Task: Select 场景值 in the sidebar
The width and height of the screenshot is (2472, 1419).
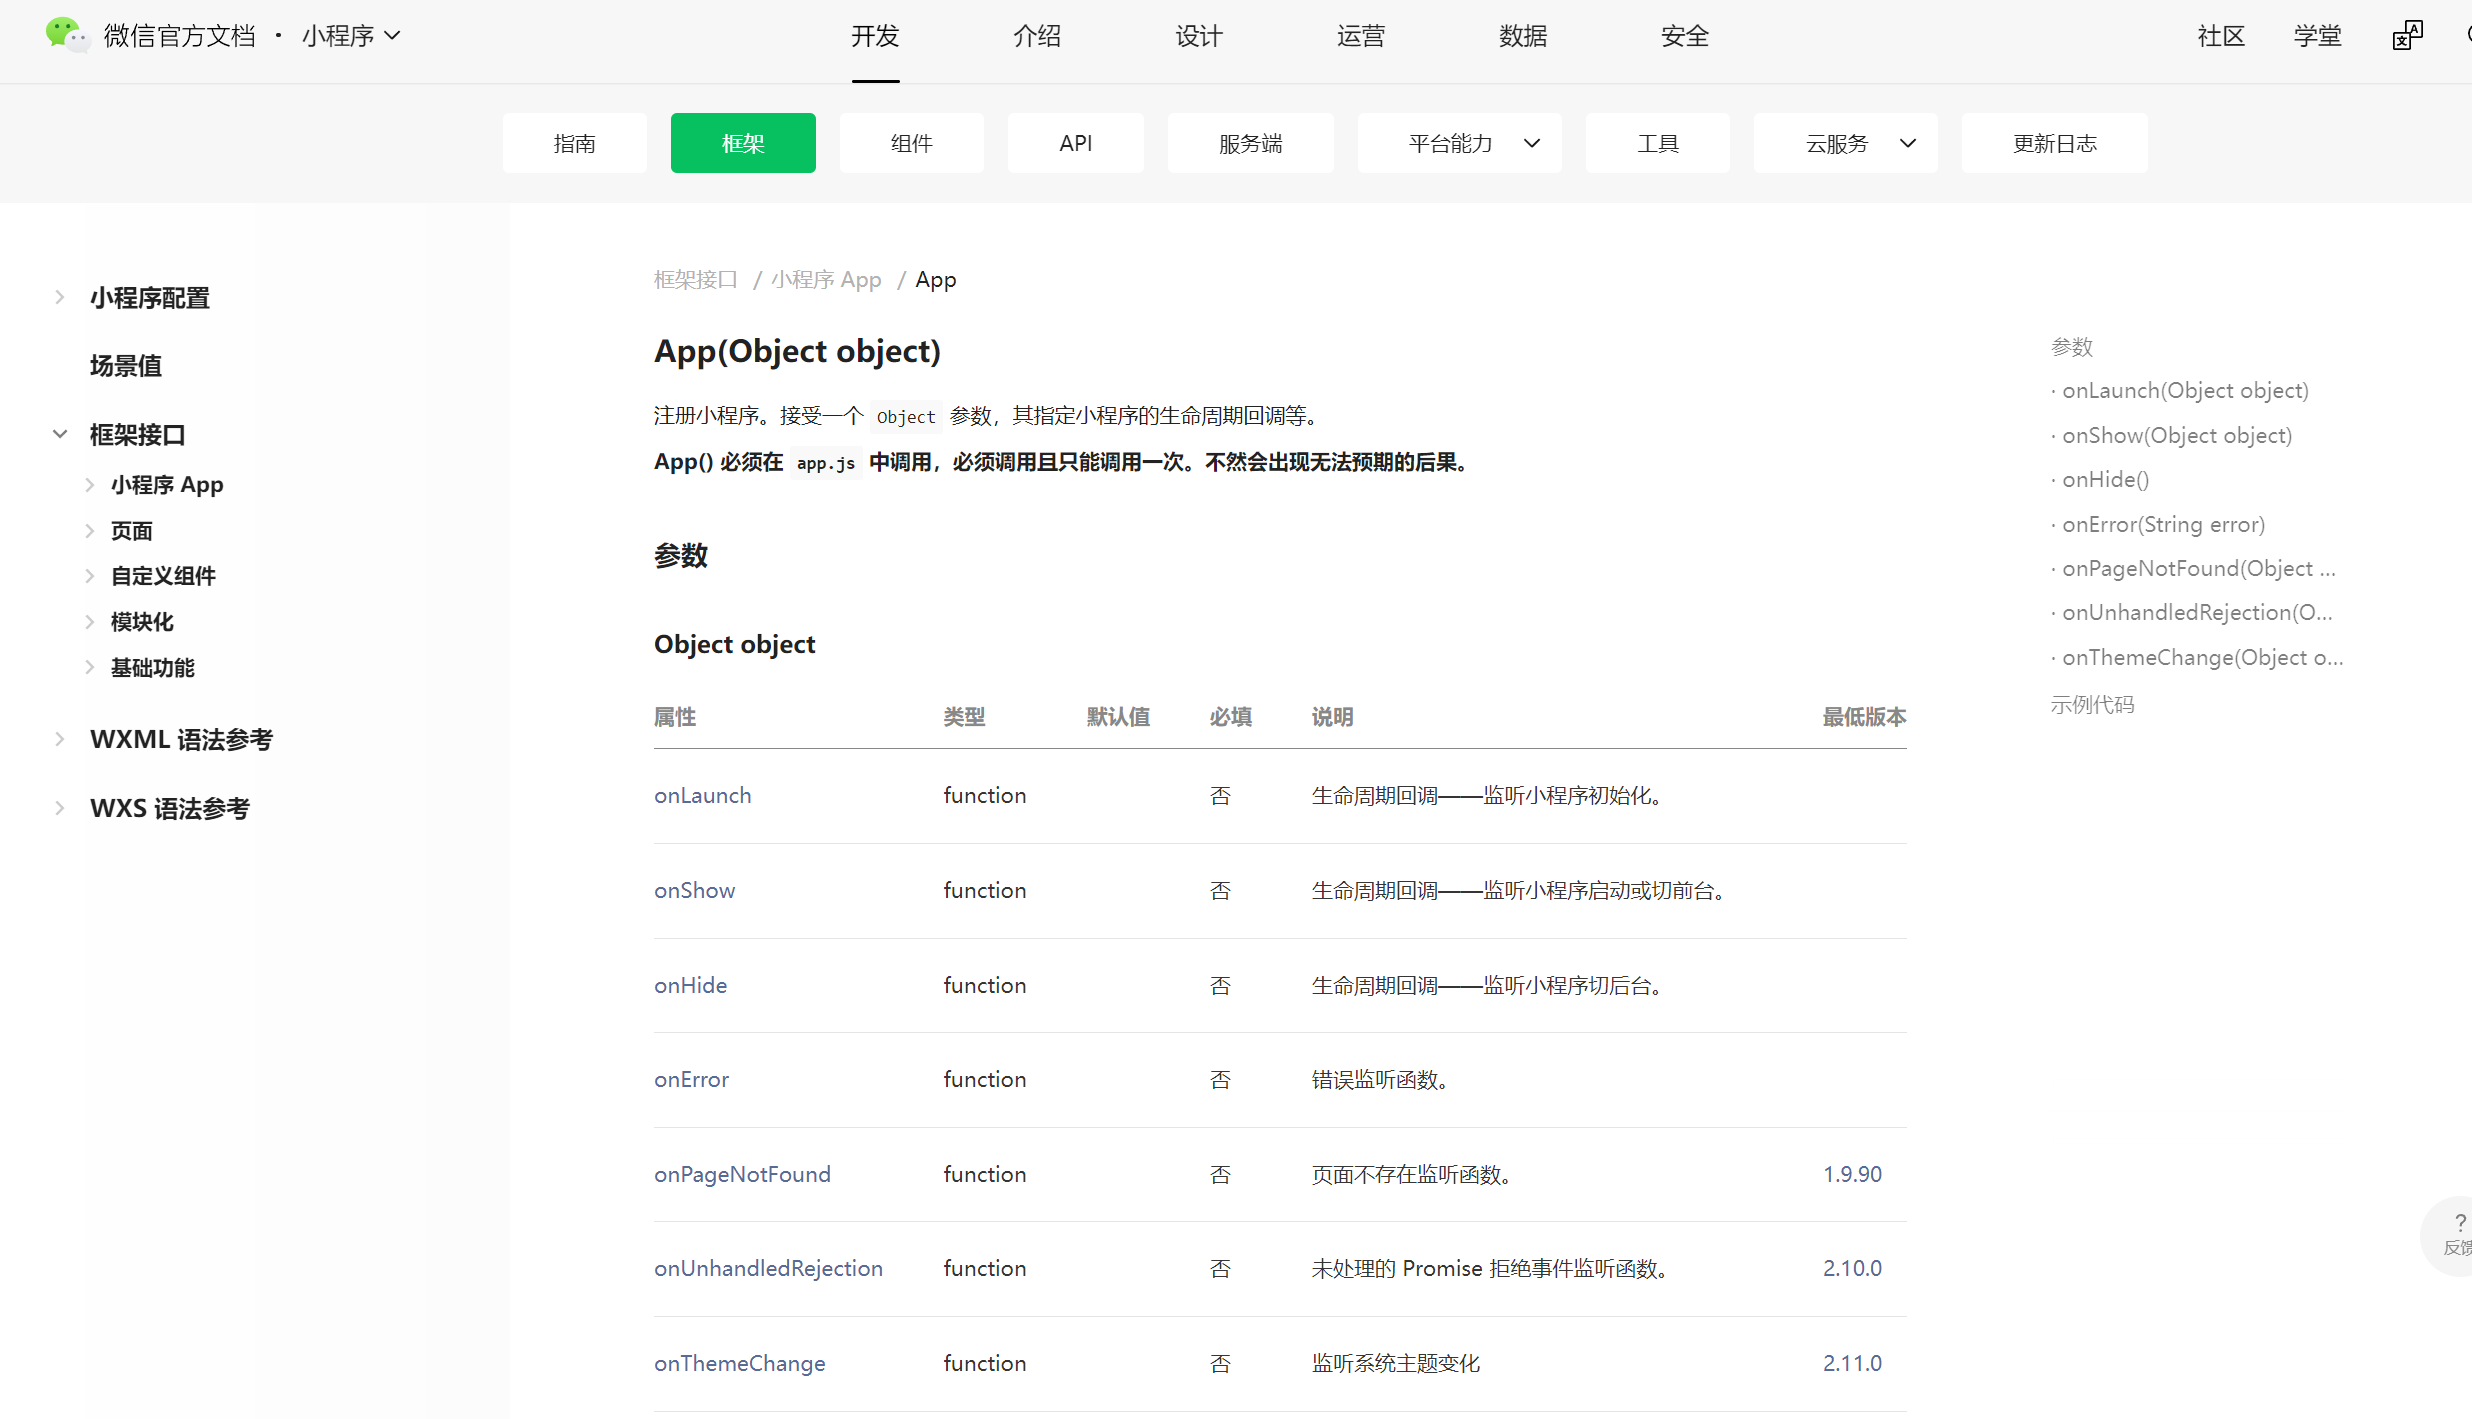Action: [x=126, y=366]
